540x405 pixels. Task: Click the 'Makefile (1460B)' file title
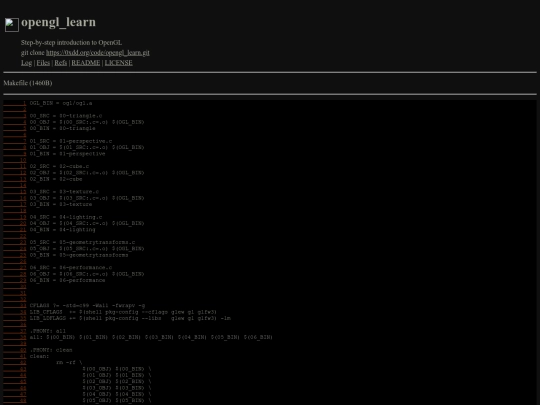(28, 83)
